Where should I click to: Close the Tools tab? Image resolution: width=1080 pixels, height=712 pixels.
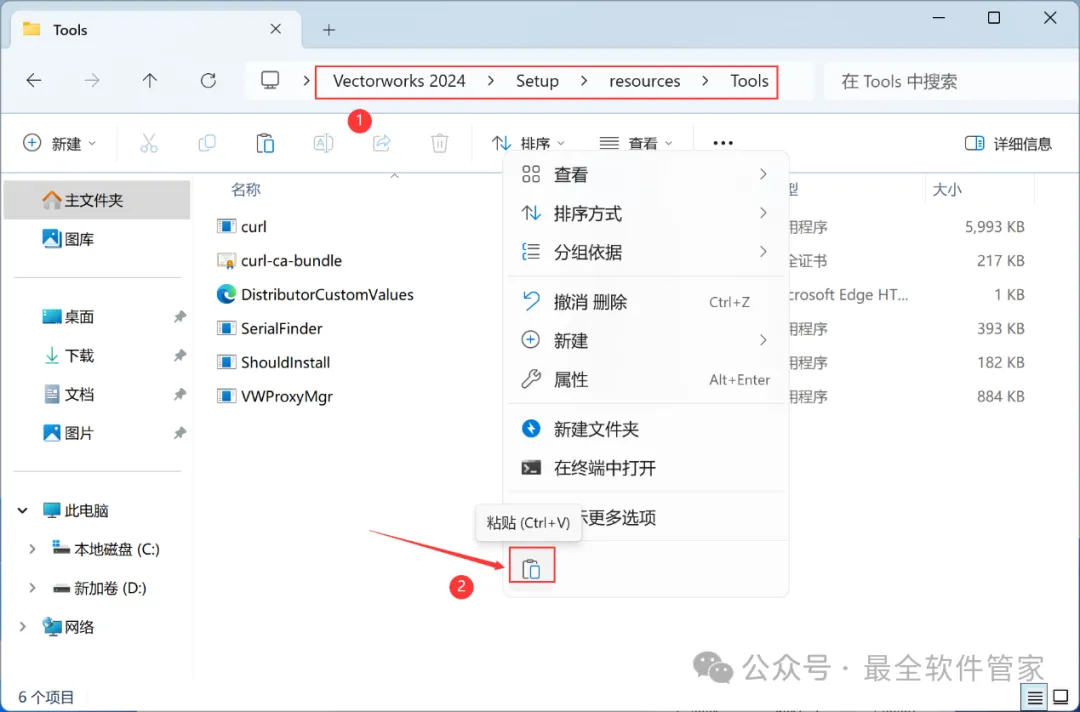click(276, 29)
